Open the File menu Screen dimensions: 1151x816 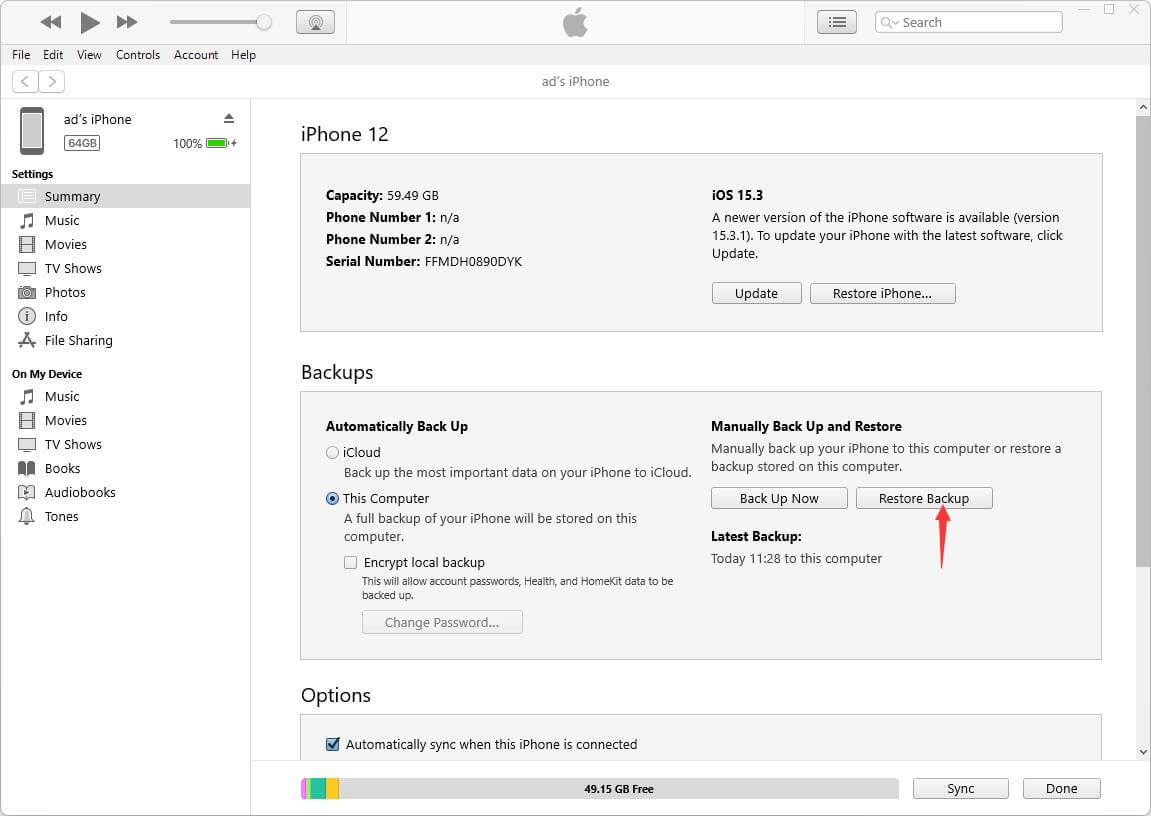coord(21,55)
